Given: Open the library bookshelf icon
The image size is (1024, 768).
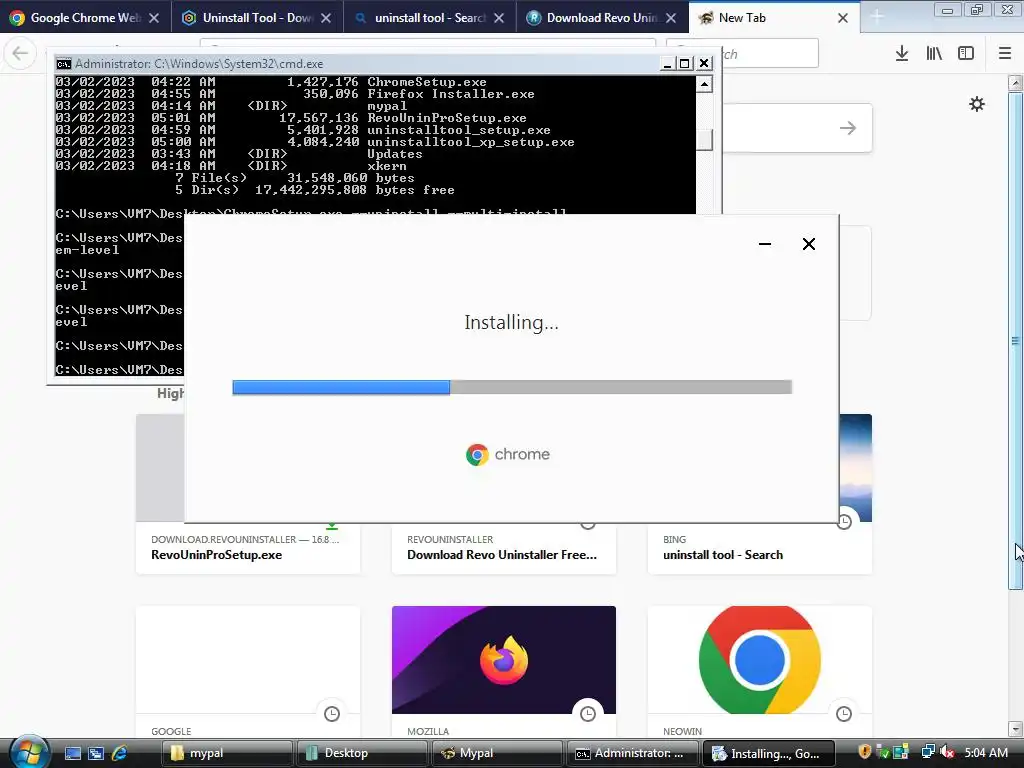Looking at the screenshot, I should (x=934, y=54).
